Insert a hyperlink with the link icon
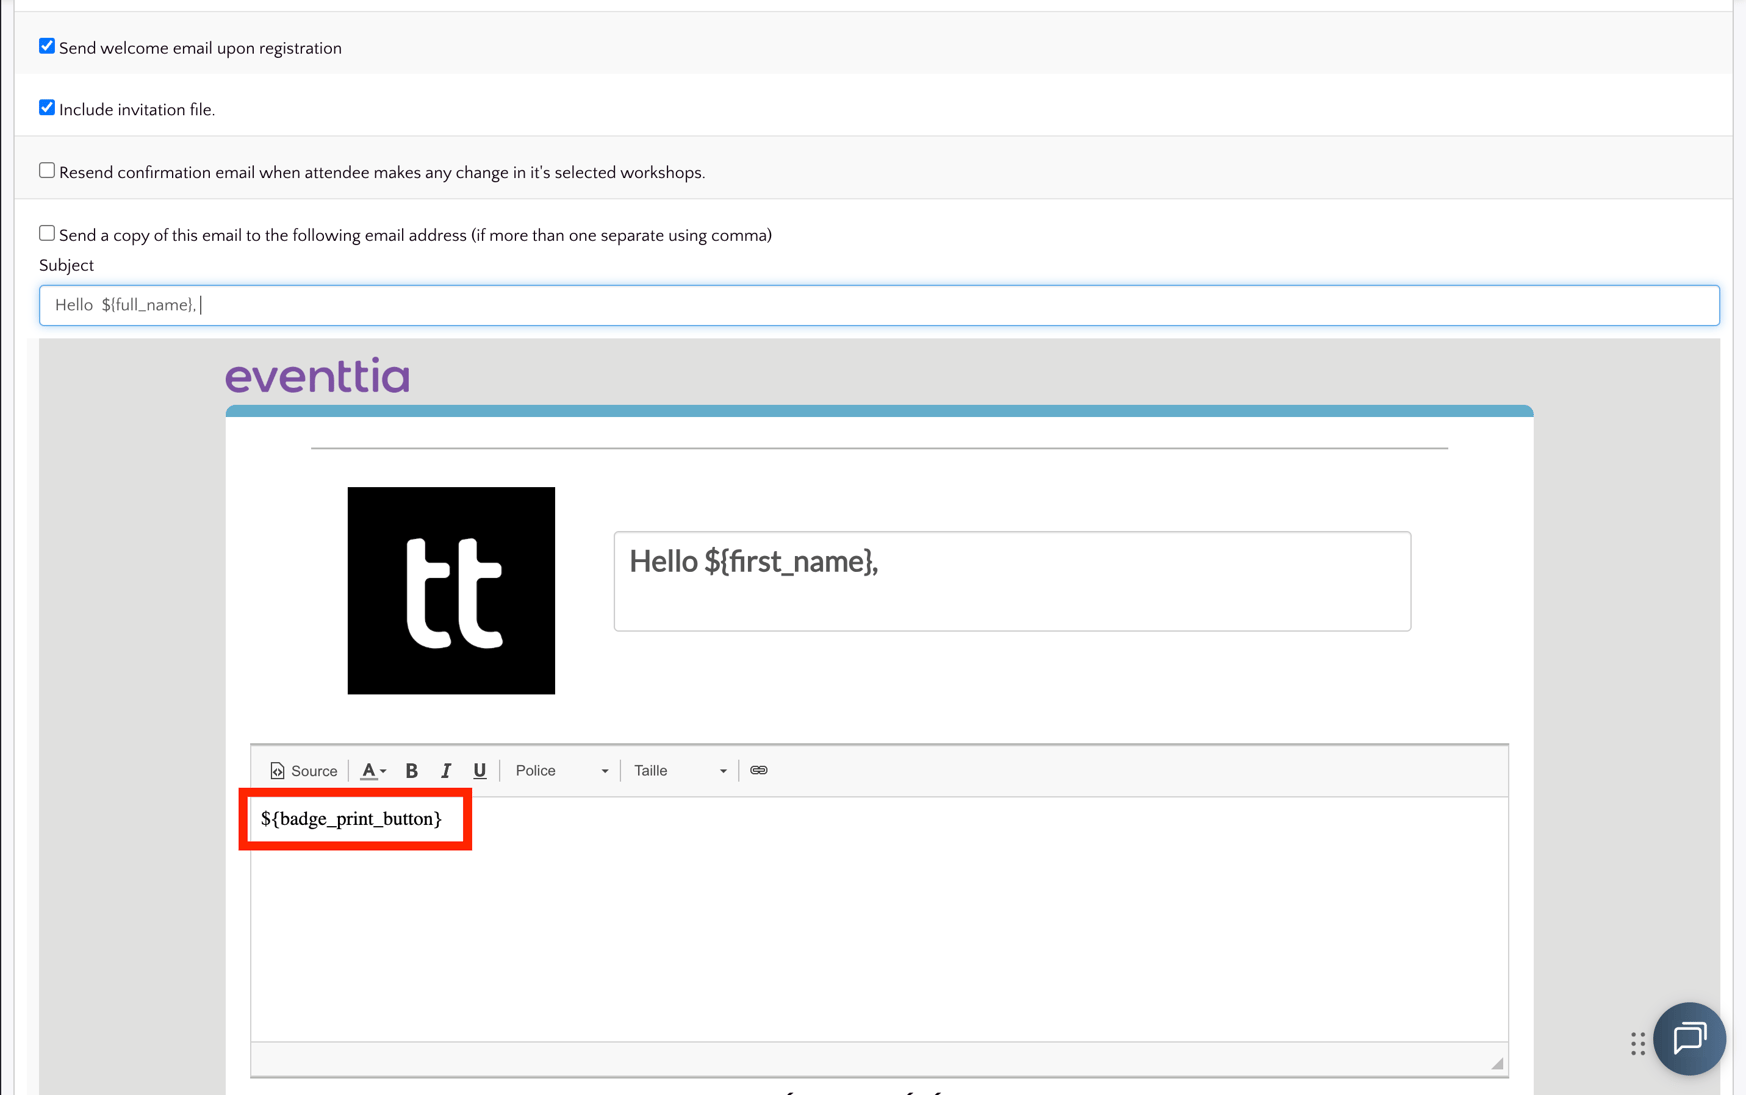 (759, 771)
